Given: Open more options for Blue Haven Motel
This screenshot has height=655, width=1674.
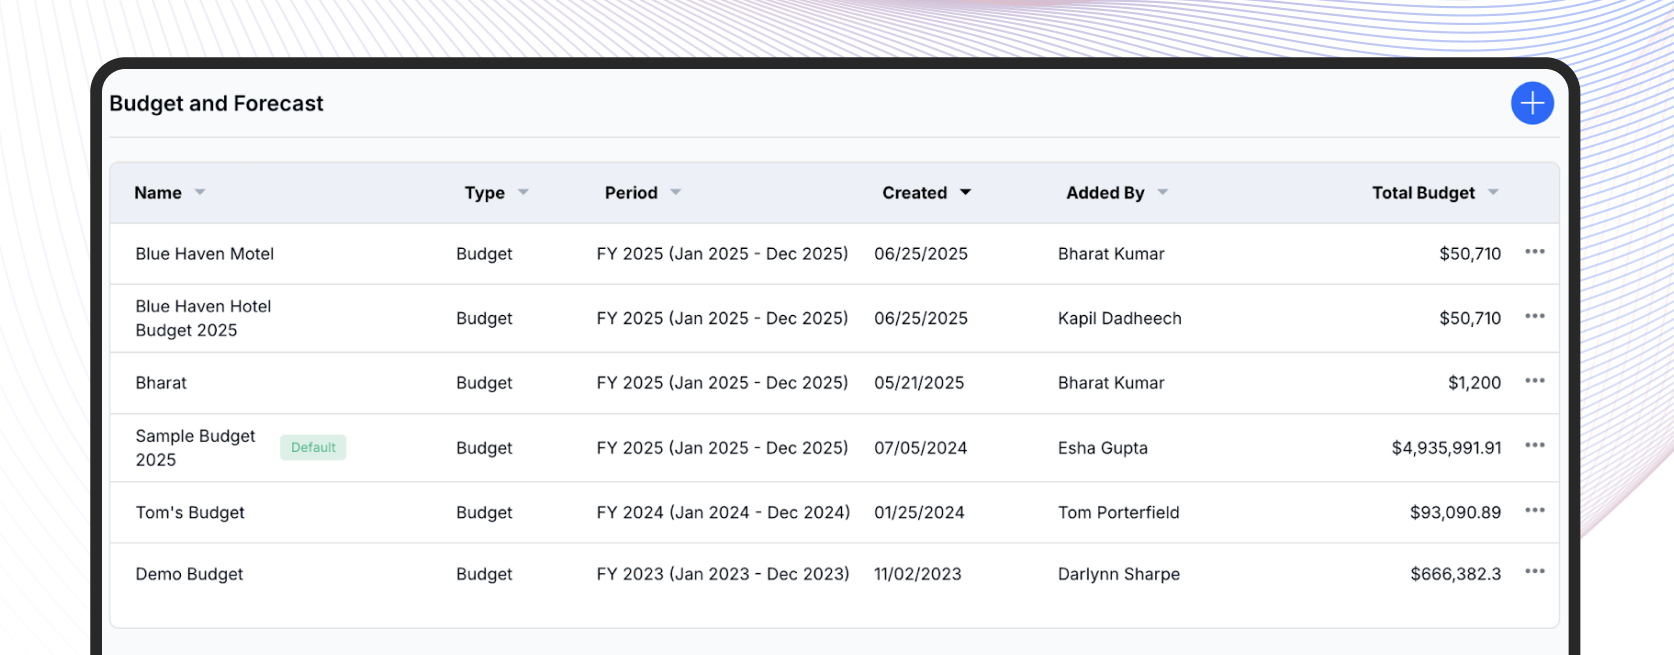Looking at the screenshot, I should coord(1534,252).
